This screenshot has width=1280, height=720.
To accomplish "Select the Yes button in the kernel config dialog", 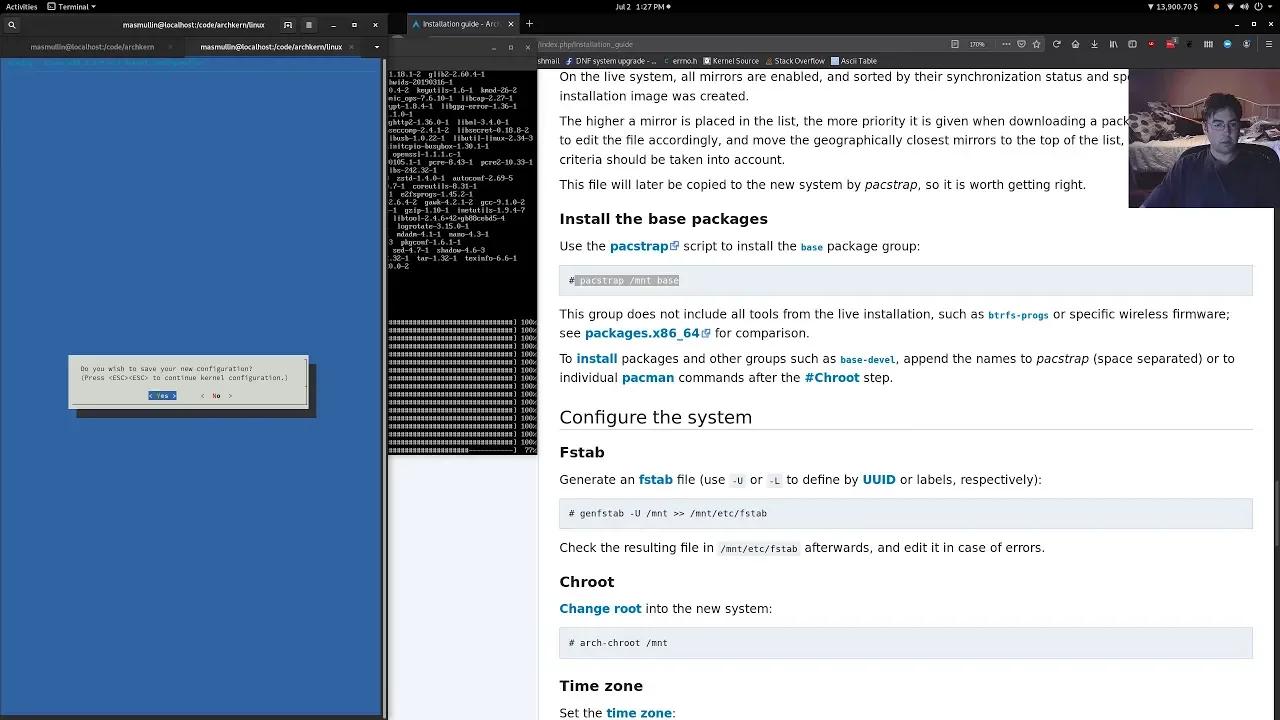I will [162, 395].
